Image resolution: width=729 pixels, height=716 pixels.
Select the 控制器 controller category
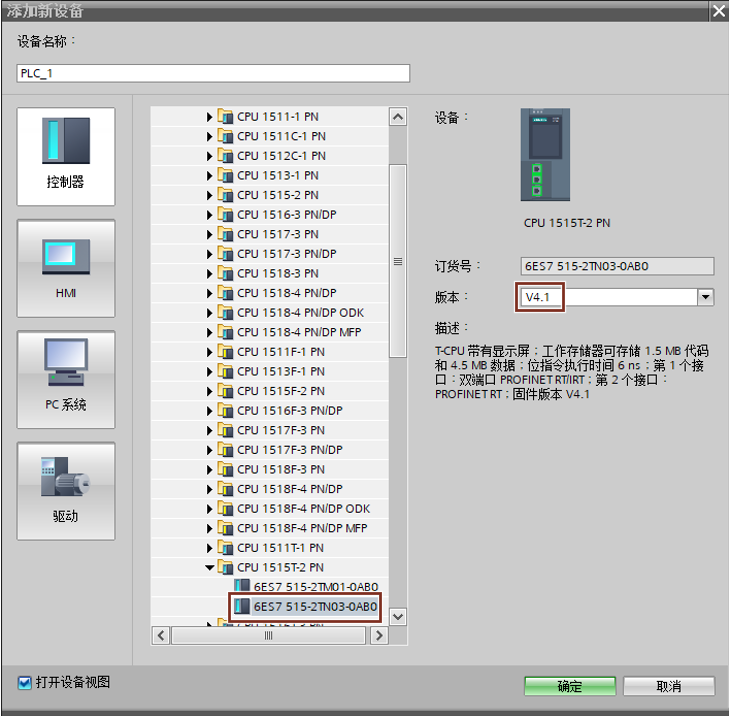(x=66, y=156)
